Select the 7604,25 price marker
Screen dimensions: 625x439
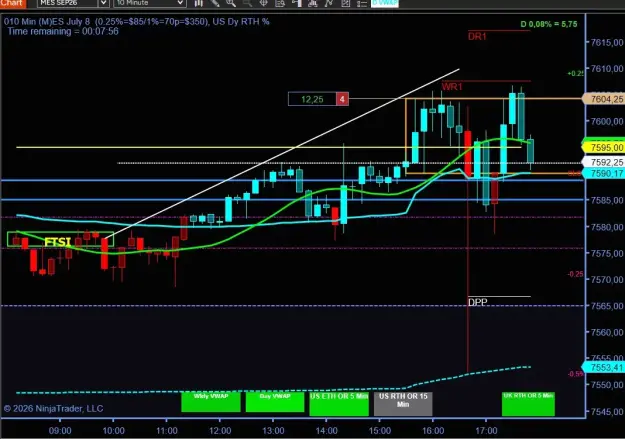point(603,99)
